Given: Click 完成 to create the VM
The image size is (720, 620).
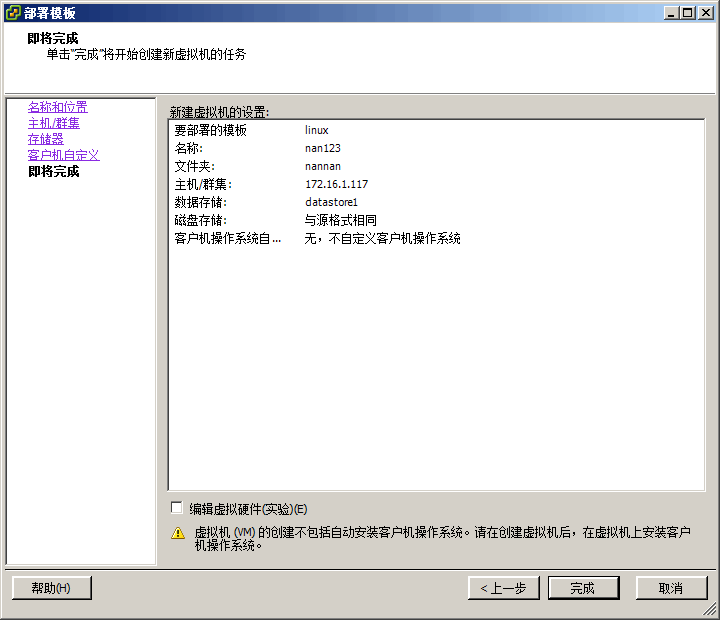Looking at the screenshot, I should click(584, 588).
